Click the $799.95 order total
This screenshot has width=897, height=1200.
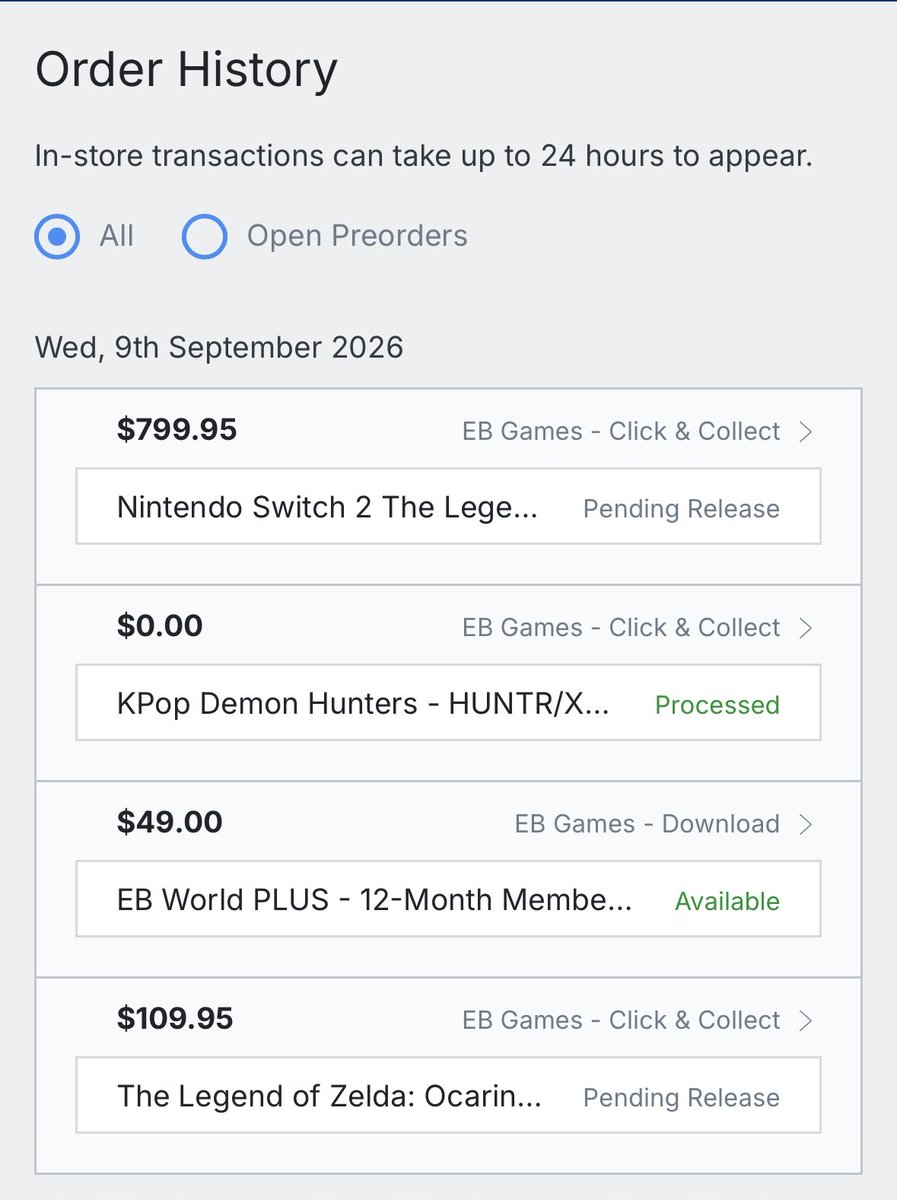tap(177, 430)
